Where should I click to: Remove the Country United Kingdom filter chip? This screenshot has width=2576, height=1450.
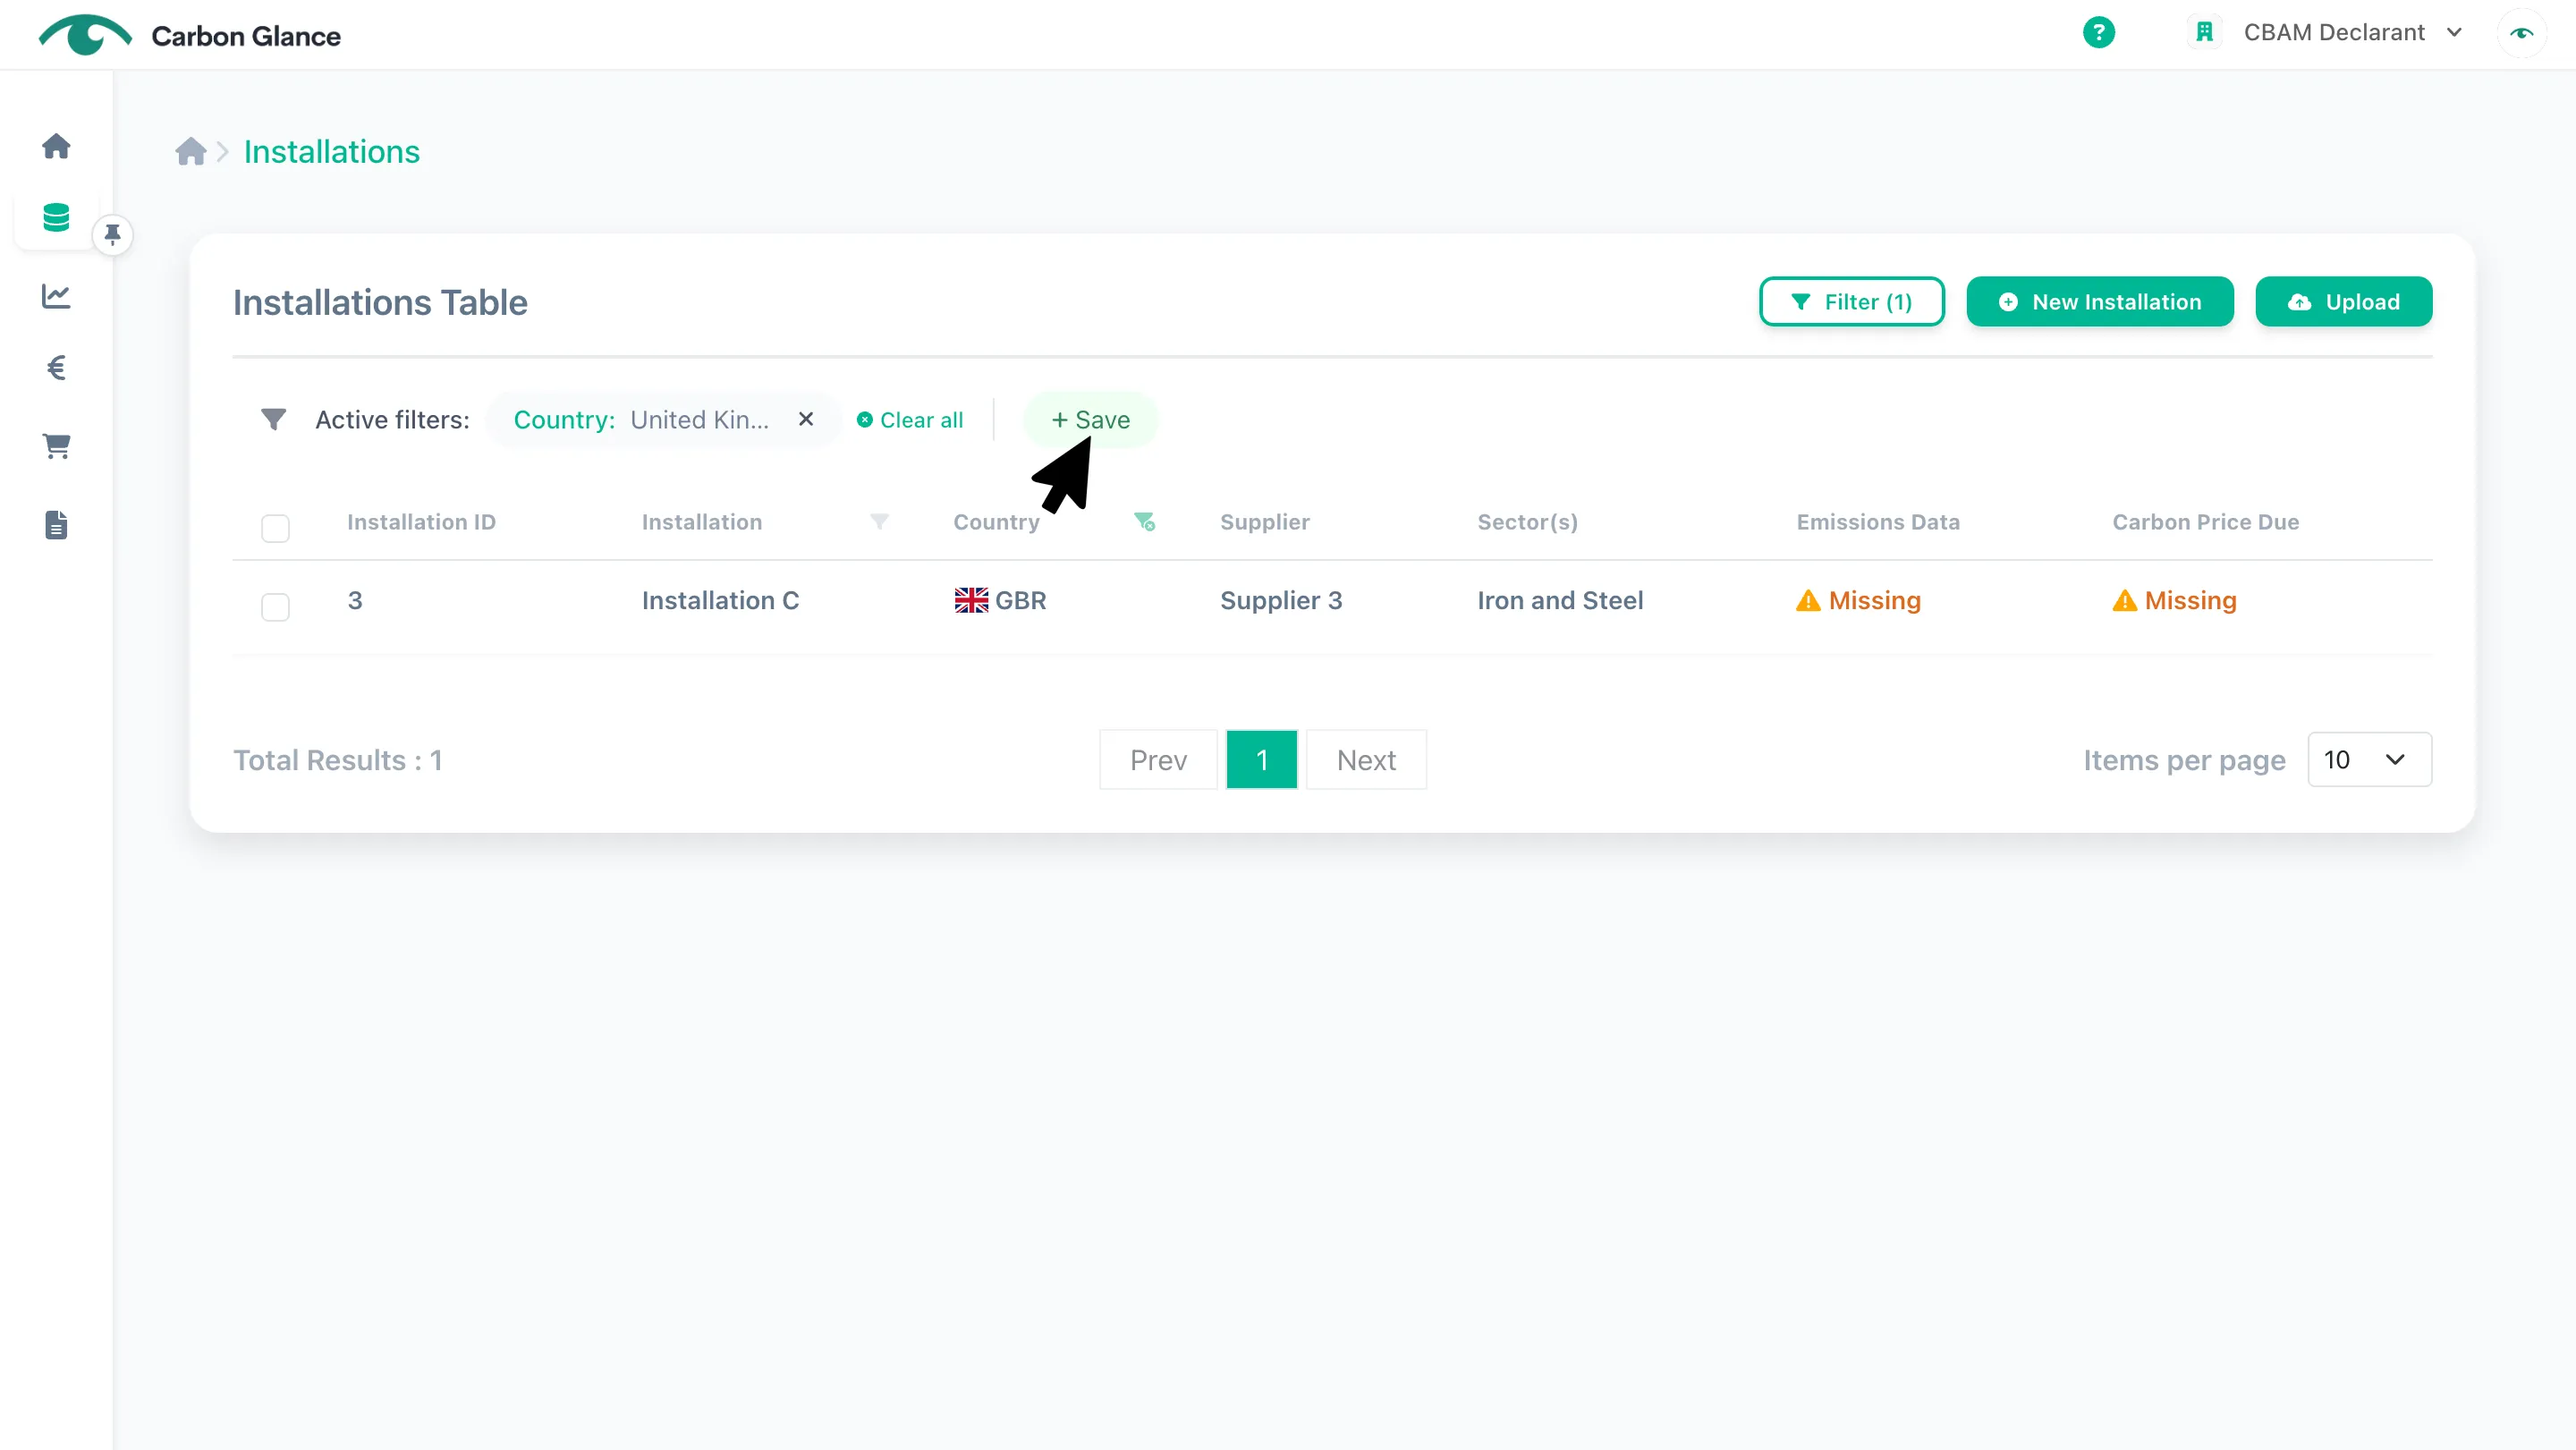coord(806,419)
